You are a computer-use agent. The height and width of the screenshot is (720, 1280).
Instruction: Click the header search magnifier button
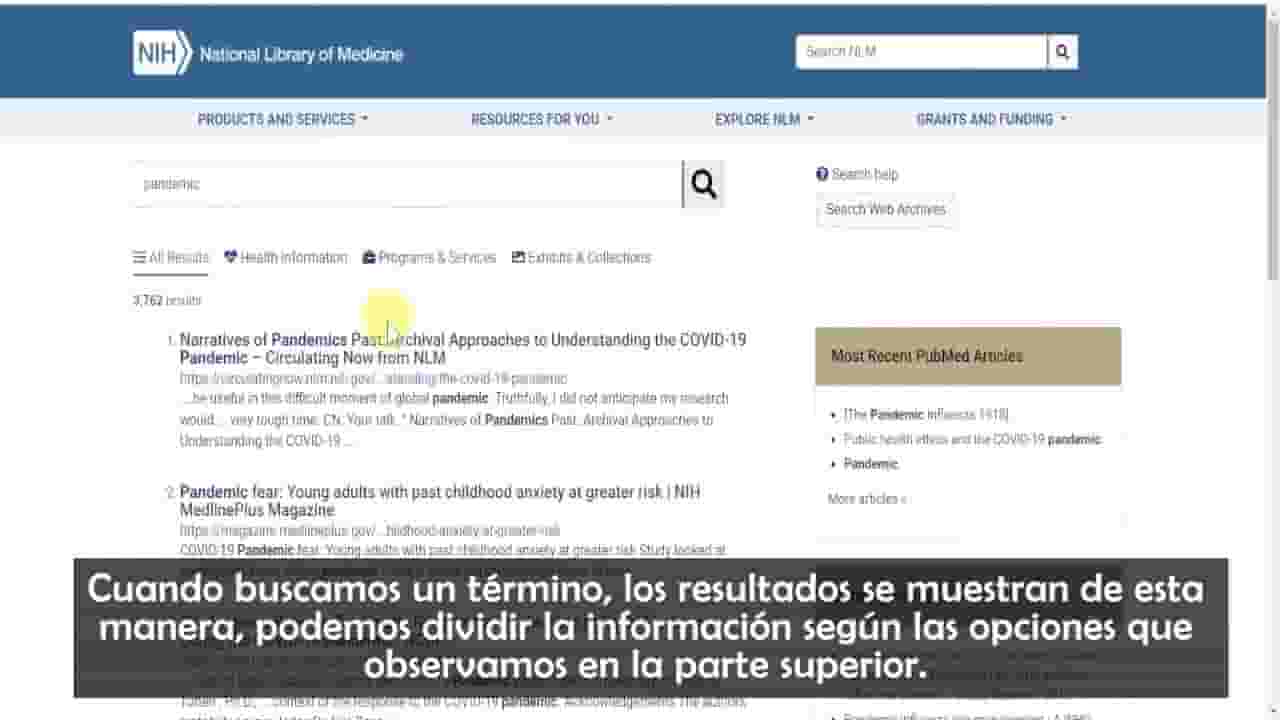(1062, 52)
